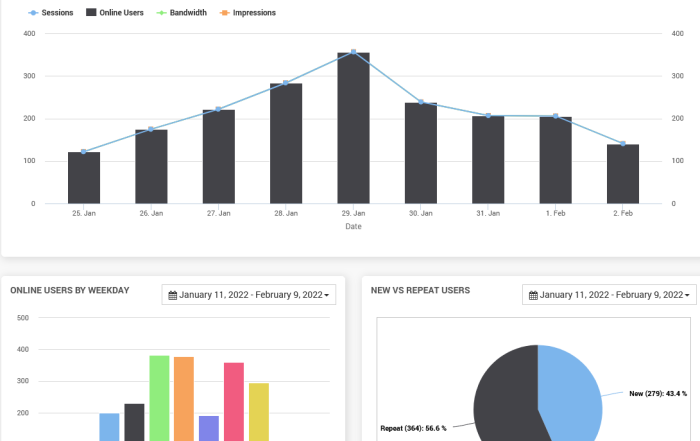Click the 1. Feb online users bar

(556, 160)
